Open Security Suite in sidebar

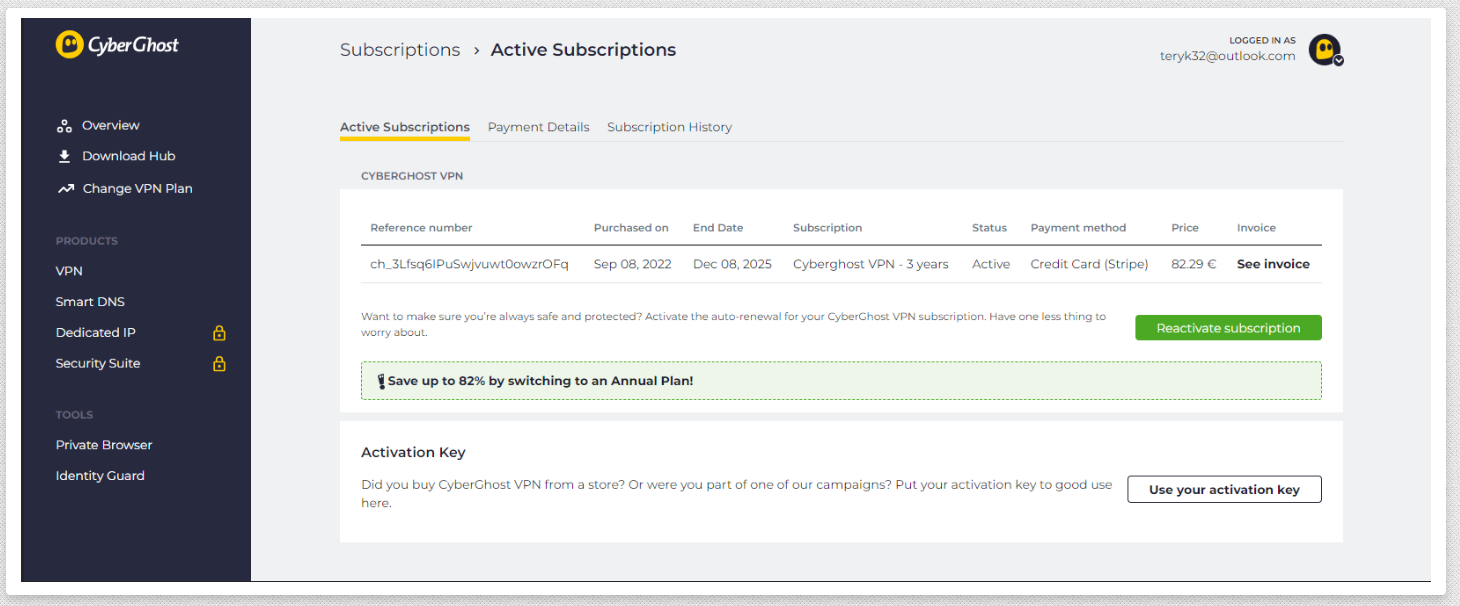[98, 364]
